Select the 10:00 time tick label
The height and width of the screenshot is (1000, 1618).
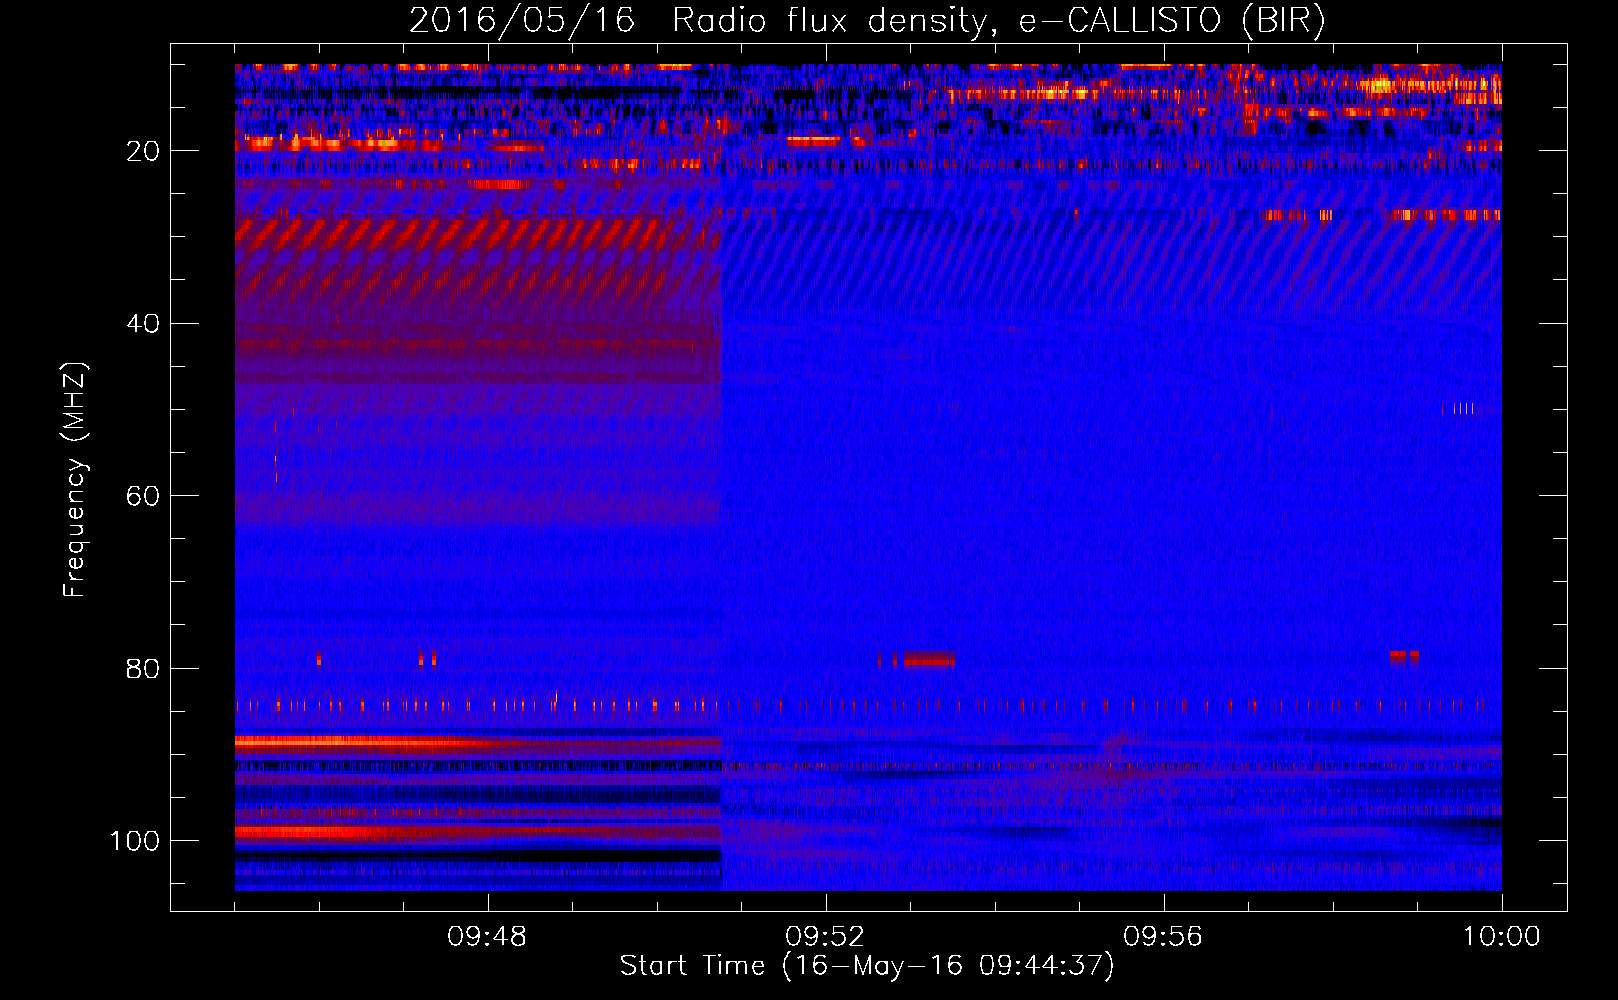(x=1501, y=937)
